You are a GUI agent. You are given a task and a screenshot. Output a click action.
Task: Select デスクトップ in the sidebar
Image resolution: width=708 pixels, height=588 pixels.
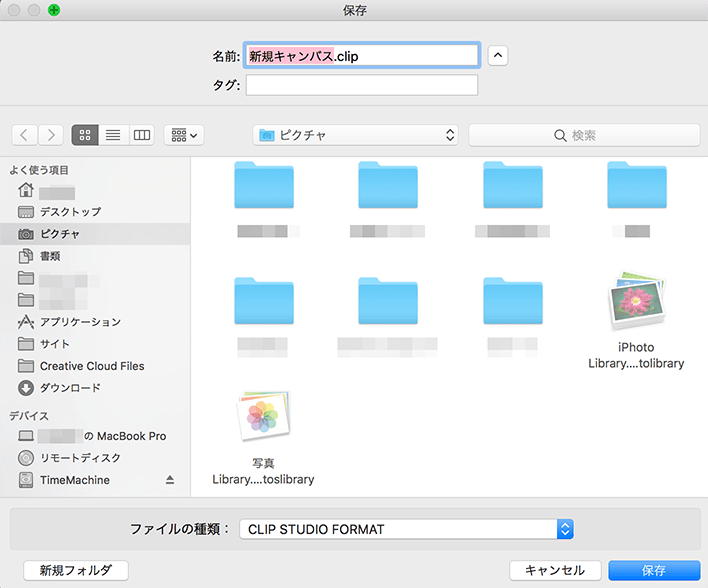click(70, 212)
